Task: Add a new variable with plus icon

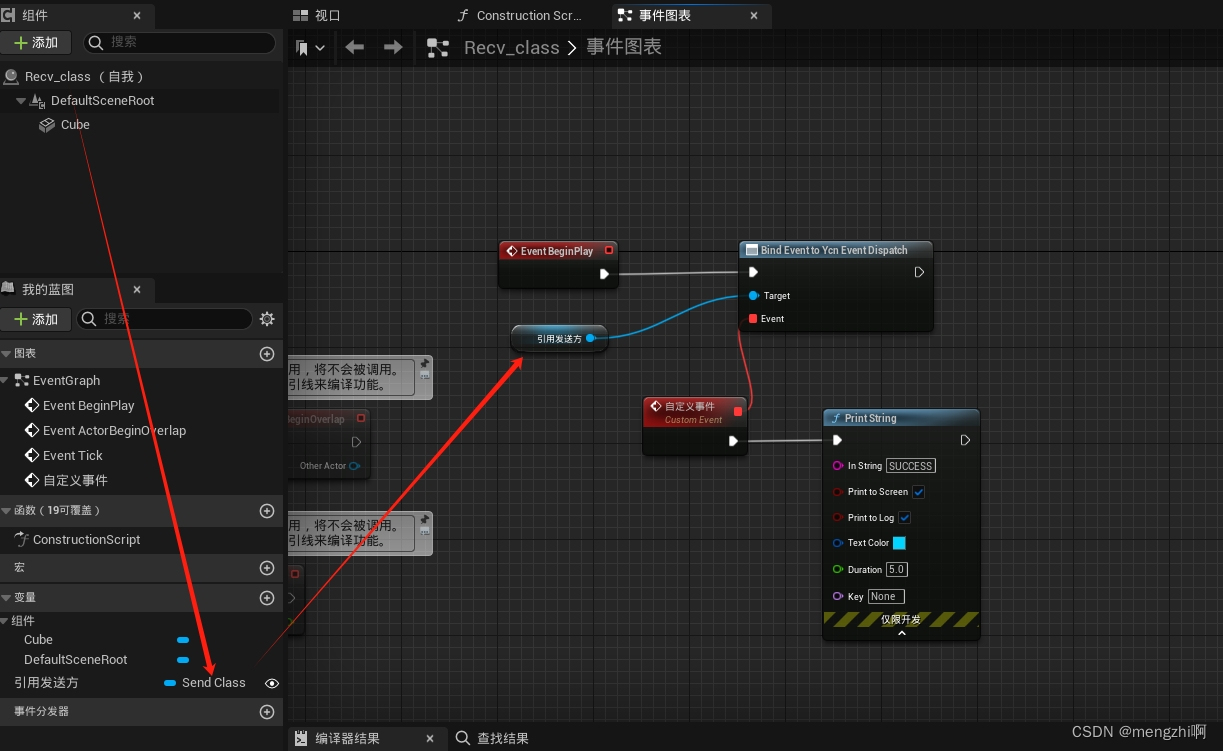Action: [267, 598]
